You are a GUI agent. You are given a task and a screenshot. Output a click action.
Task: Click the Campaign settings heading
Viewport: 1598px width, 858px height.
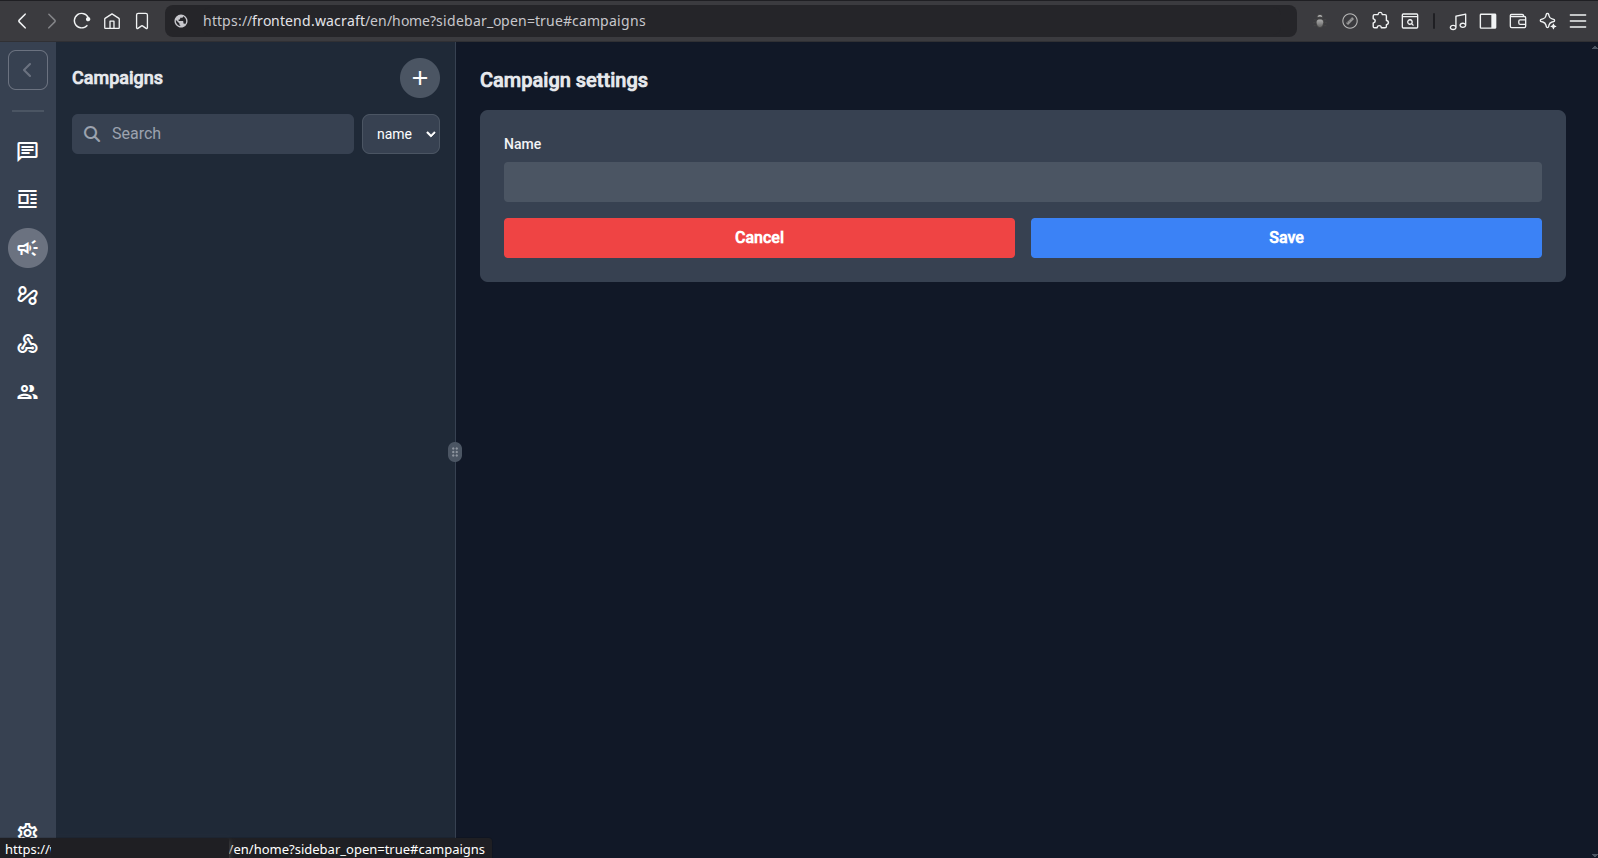pyautogui.click(x=564, y=80)
